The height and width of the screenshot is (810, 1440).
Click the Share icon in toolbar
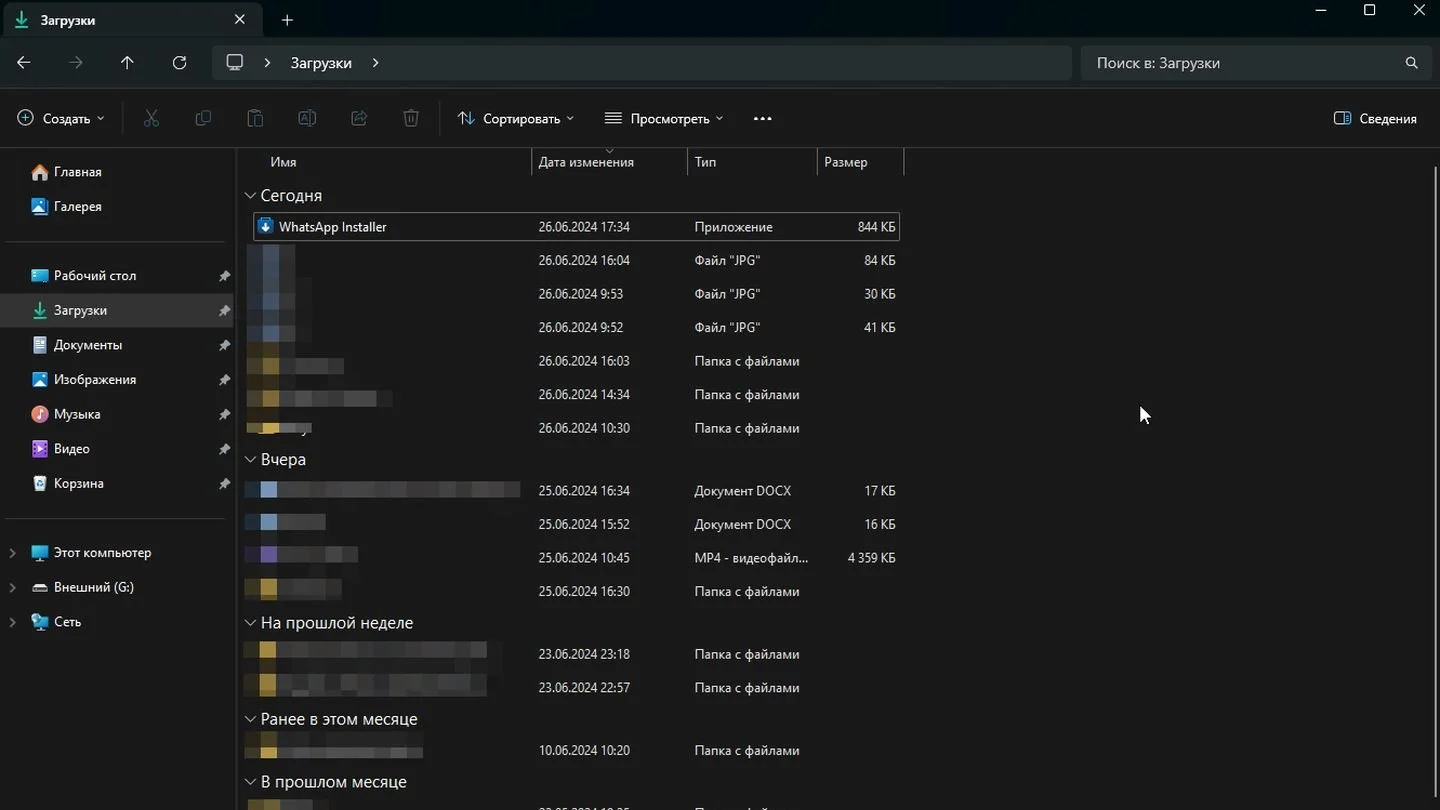359,118
